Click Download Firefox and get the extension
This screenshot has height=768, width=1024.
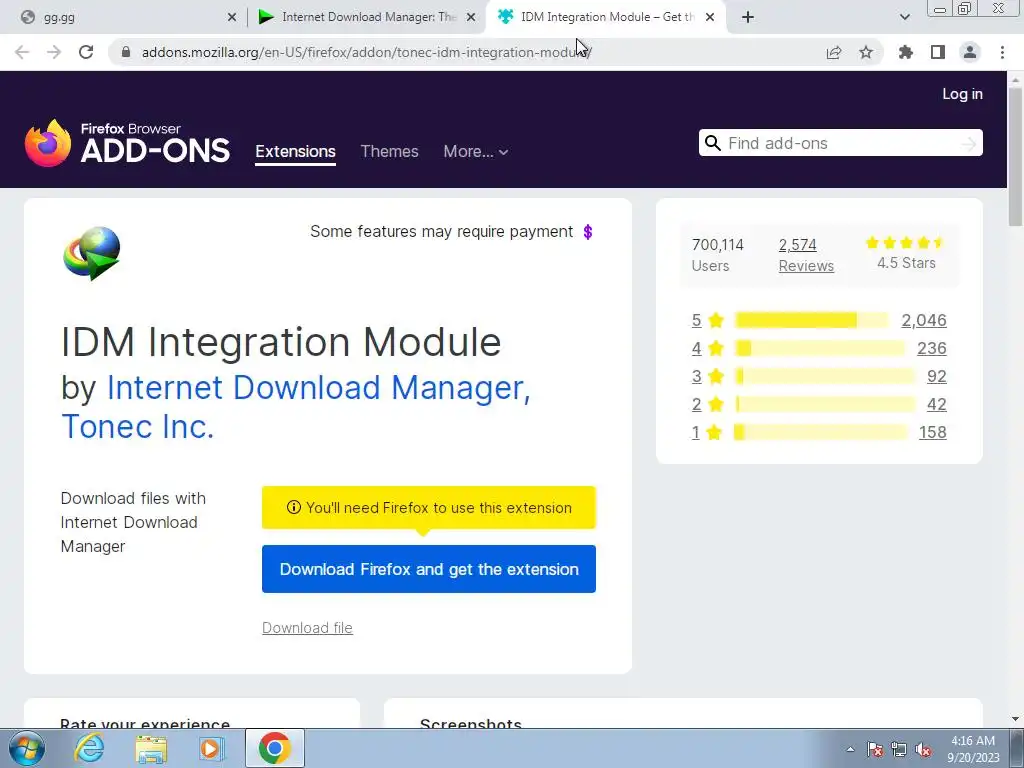(x=428, y=569)
